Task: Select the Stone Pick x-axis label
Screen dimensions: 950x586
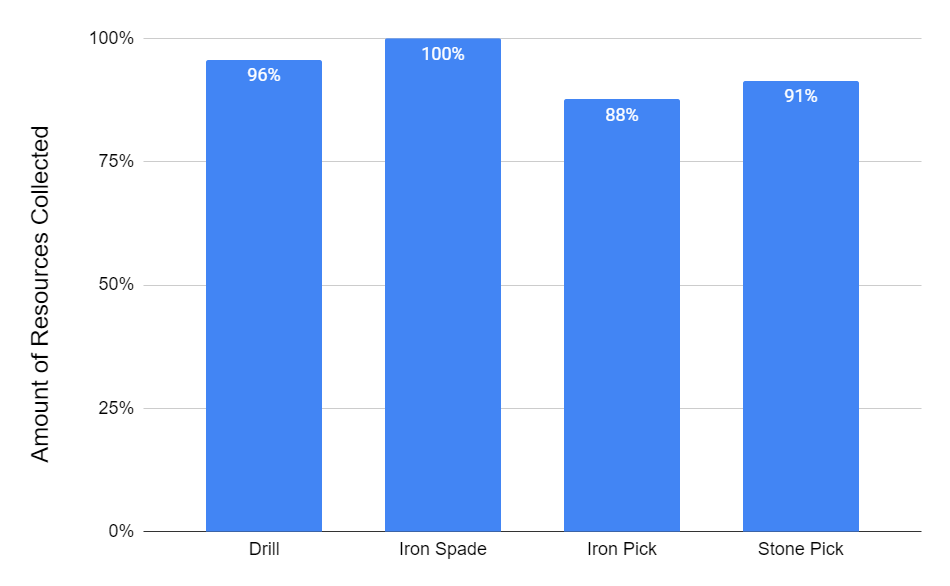Action: pos(800,549)
